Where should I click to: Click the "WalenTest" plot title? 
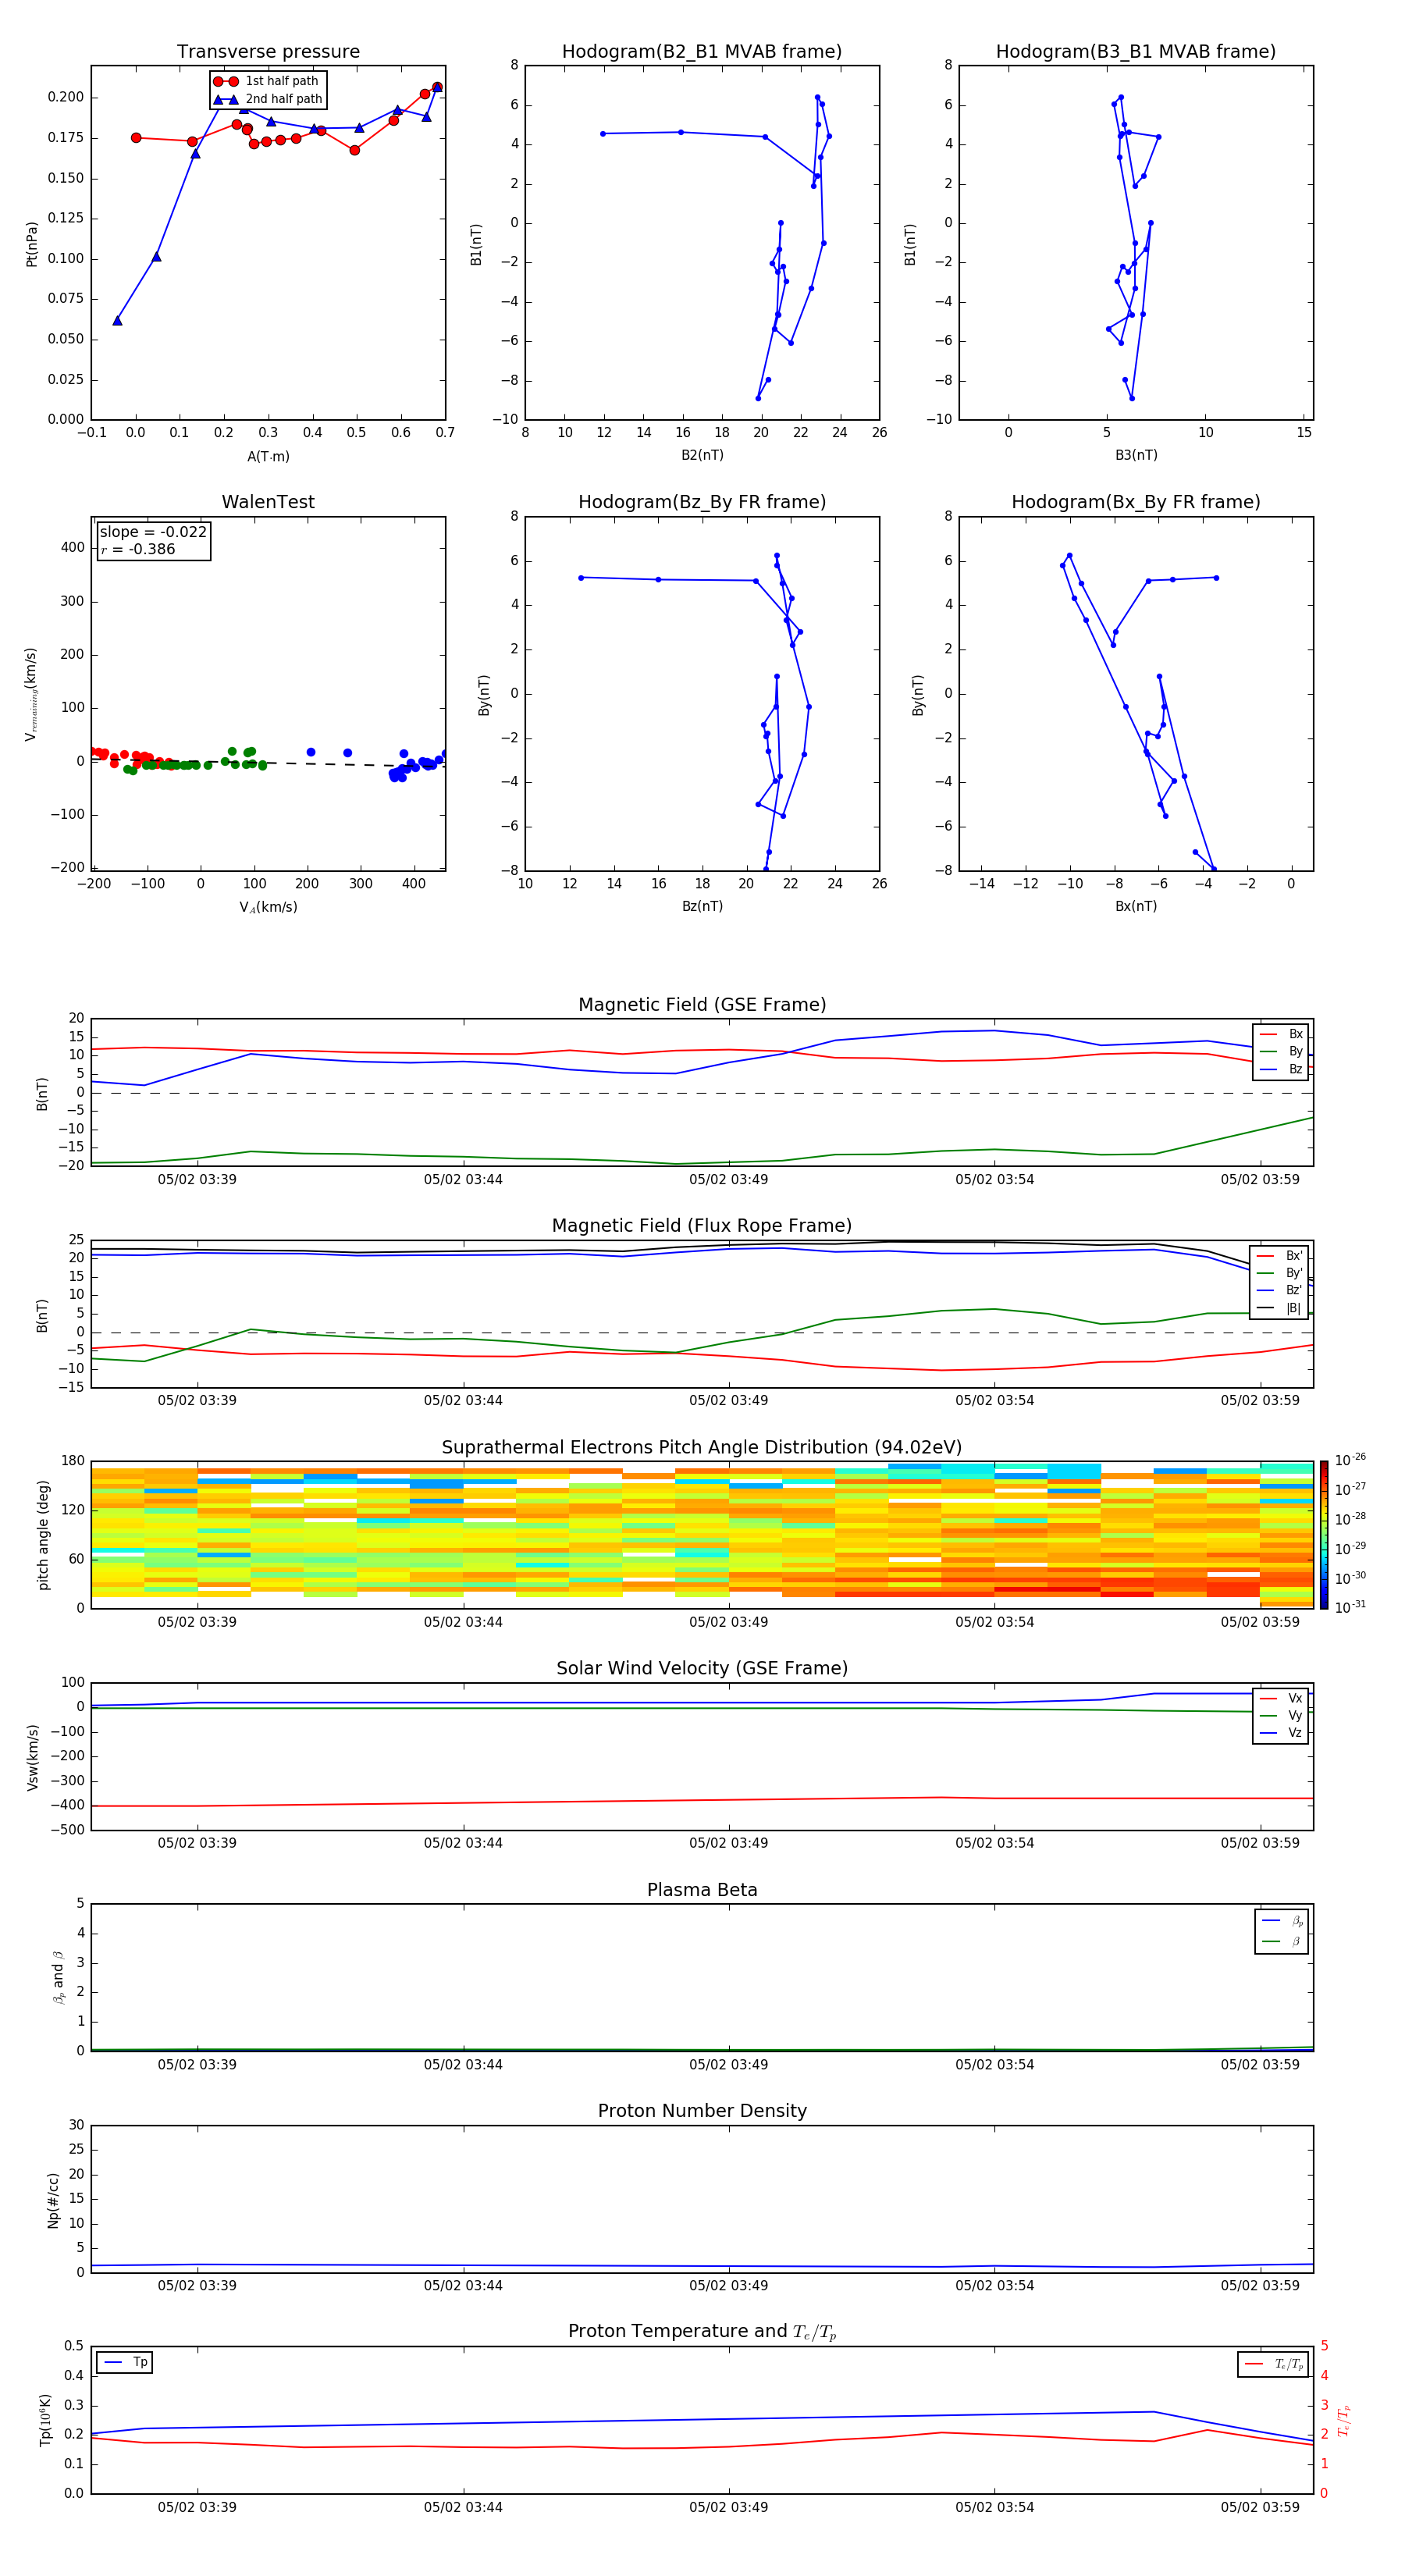coord(268,502)
